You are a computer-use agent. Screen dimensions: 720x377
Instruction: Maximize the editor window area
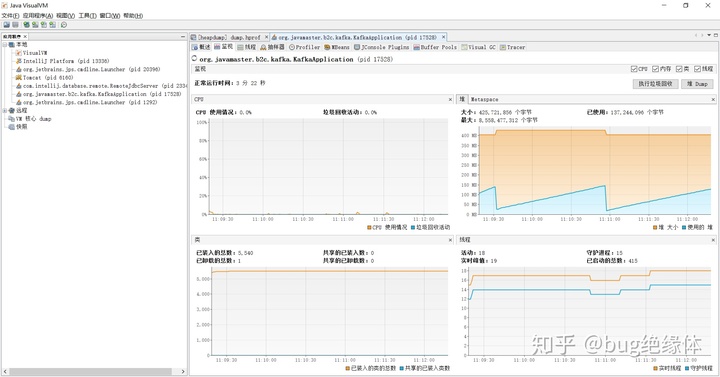pos(716,35)
